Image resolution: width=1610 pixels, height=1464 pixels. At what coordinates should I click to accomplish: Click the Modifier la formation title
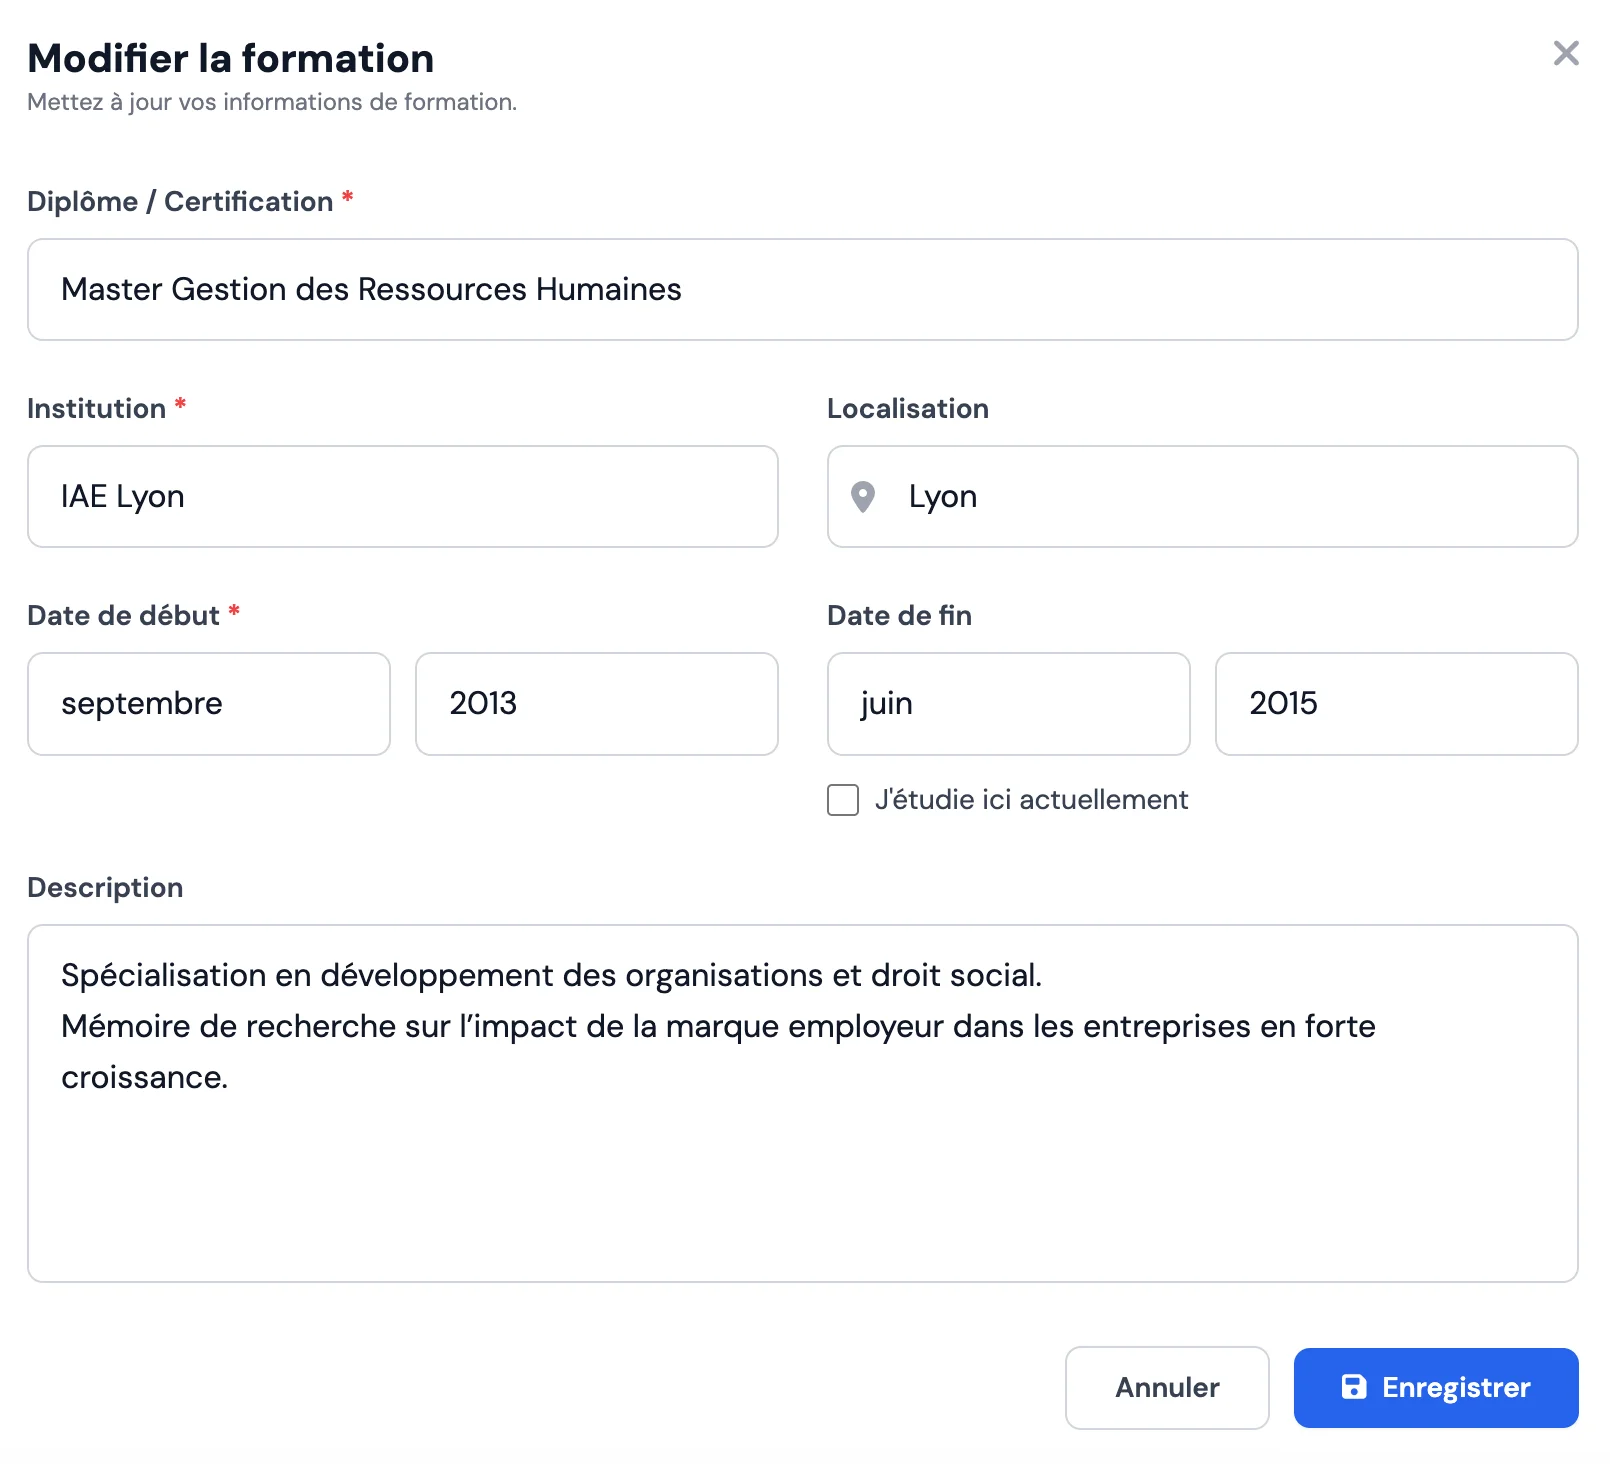230,58
